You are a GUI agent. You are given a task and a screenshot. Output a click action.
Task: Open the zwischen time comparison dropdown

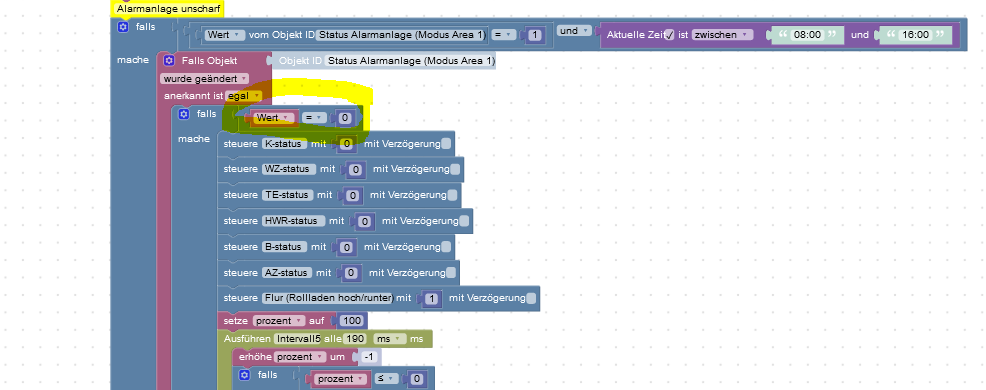tap(723, 35)
